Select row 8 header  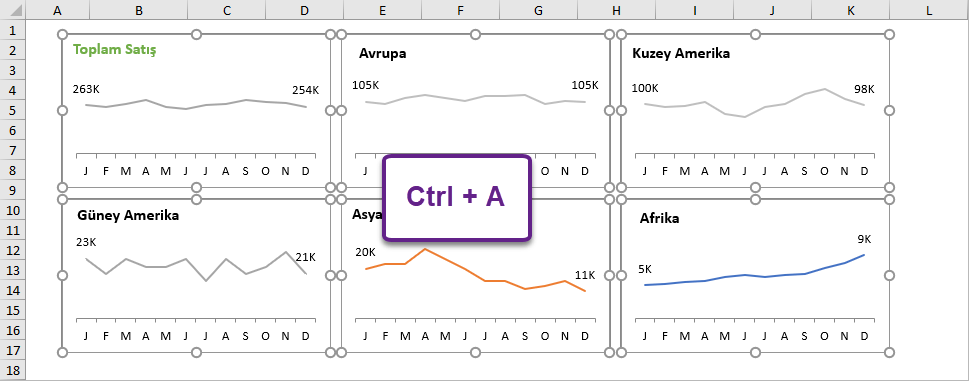tap(14, 170)
